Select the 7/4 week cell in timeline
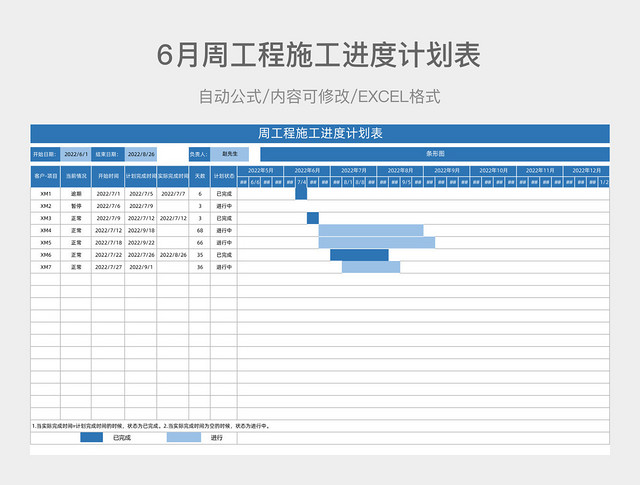This screenshot has width=640, height=485. pyautogui.click(x=301, y=182)
